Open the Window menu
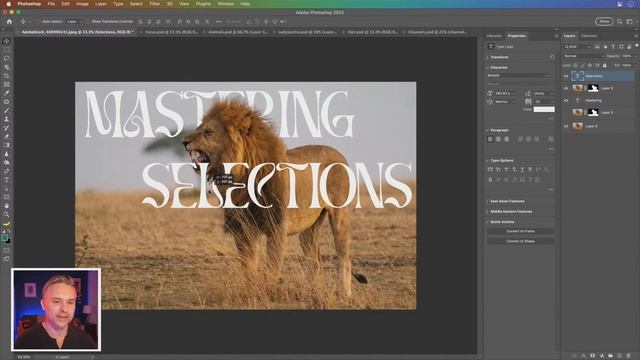This screenshot has width=640, height=360. (x=225, y=4)
